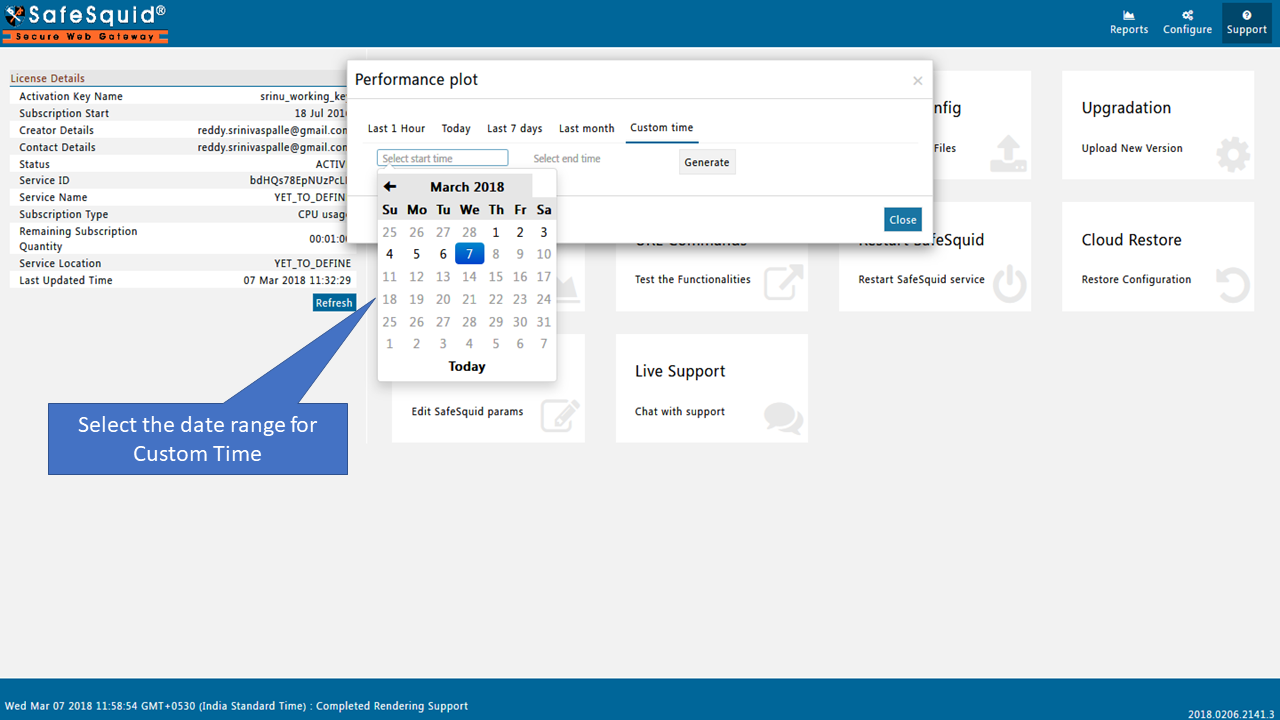Pick March 2 in the calendar
The image size is (1280, 720).
click(x=520, y=232)
